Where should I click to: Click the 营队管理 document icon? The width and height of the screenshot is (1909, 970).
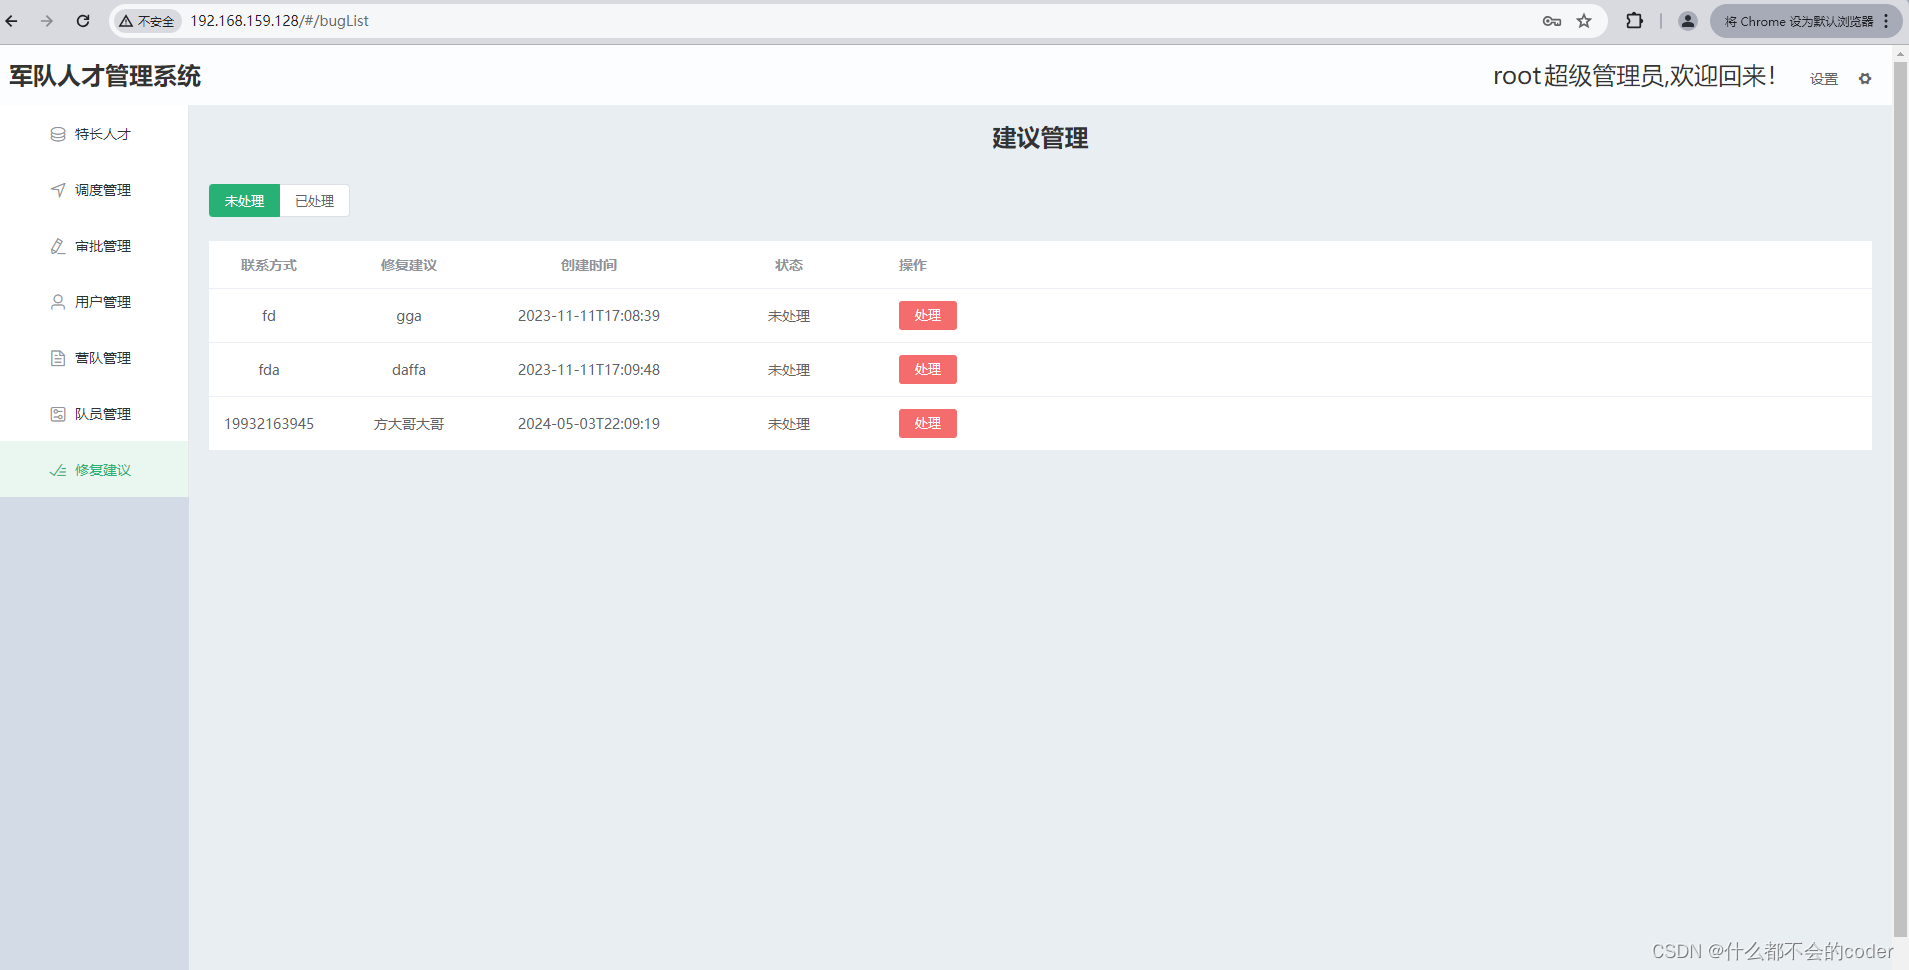58,358
